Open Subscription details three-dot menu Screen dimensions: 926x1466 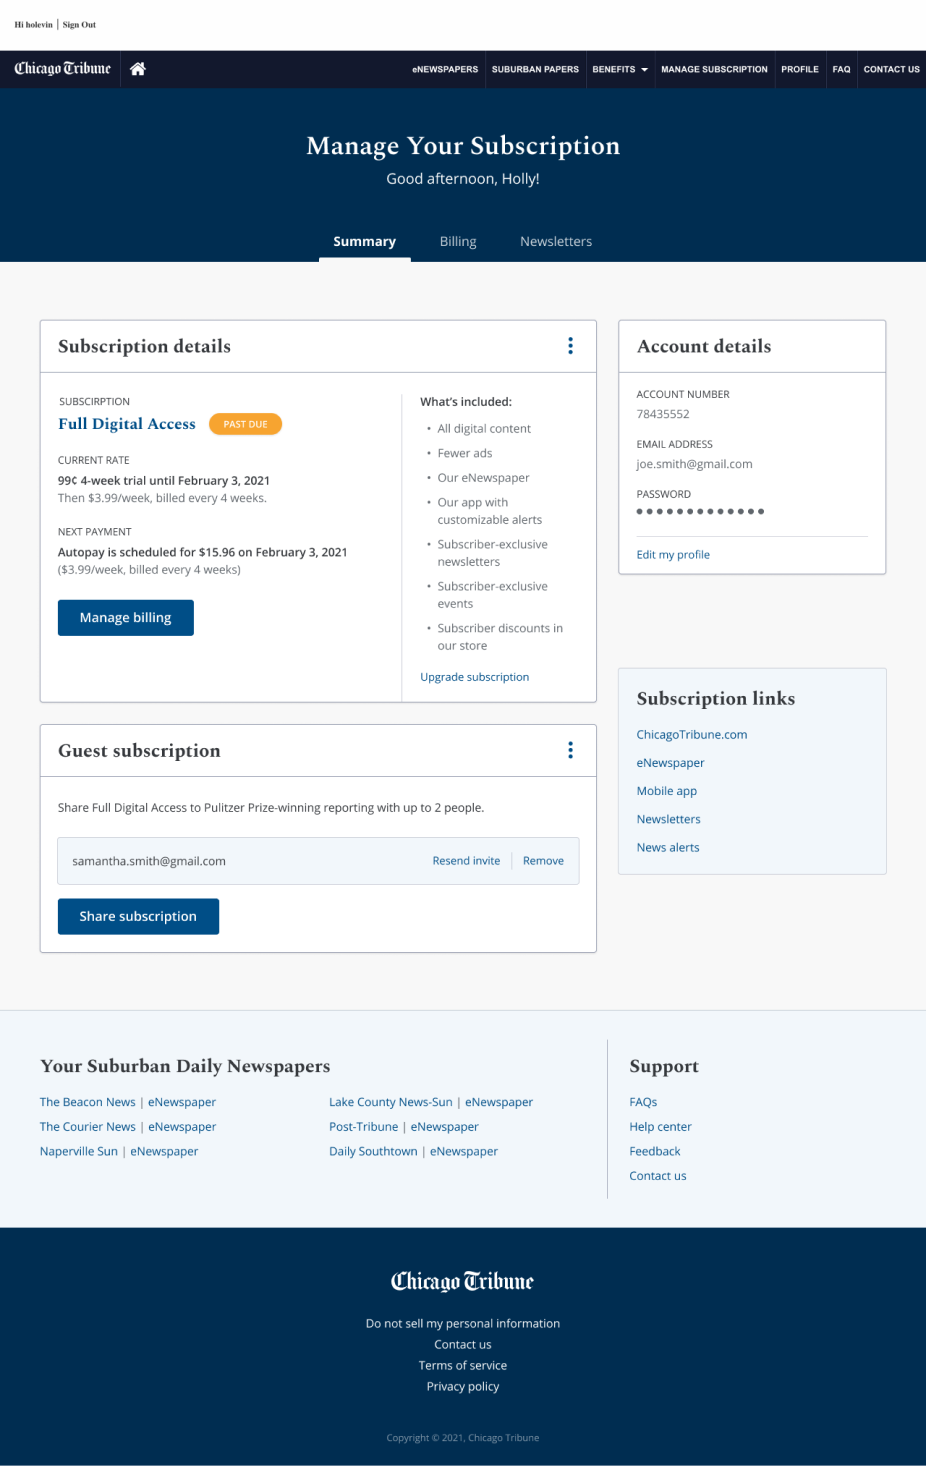(571, 346)
